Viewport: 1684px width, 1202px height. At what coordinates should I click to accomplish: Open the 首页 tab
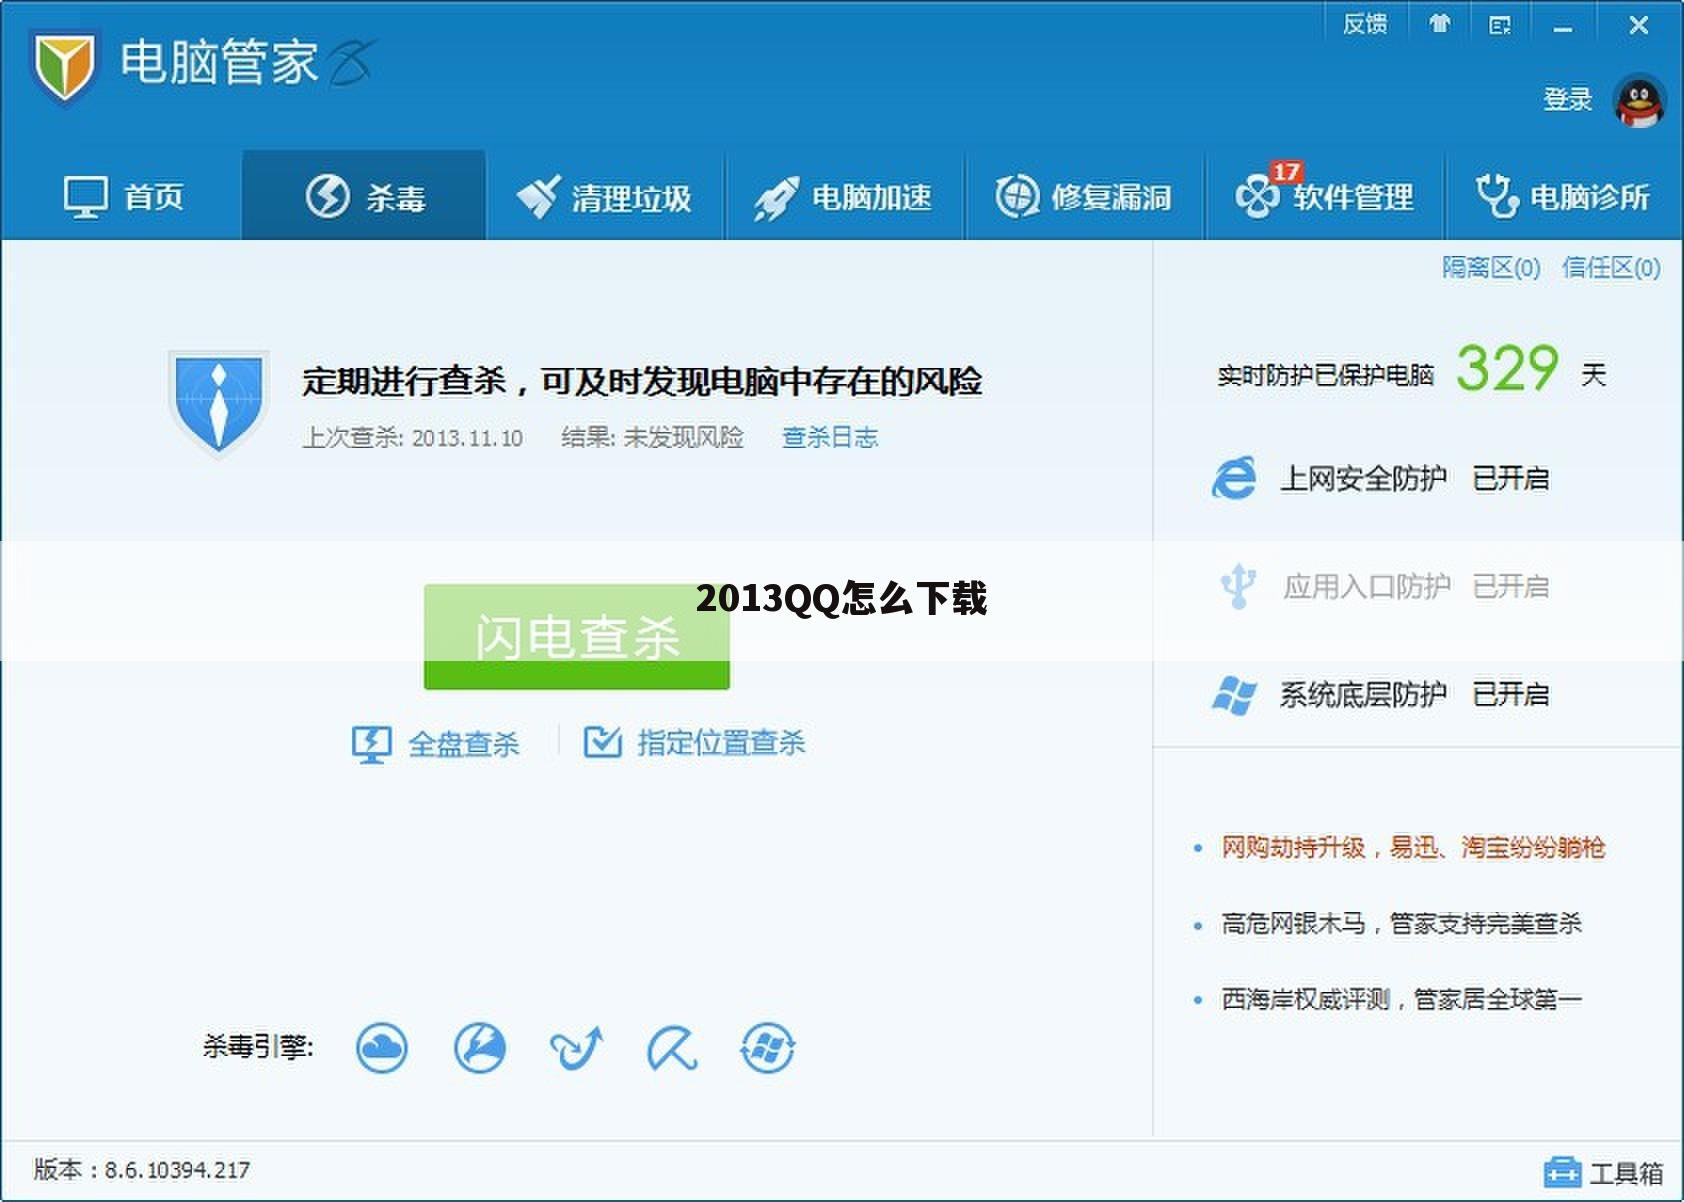point(122,196)
